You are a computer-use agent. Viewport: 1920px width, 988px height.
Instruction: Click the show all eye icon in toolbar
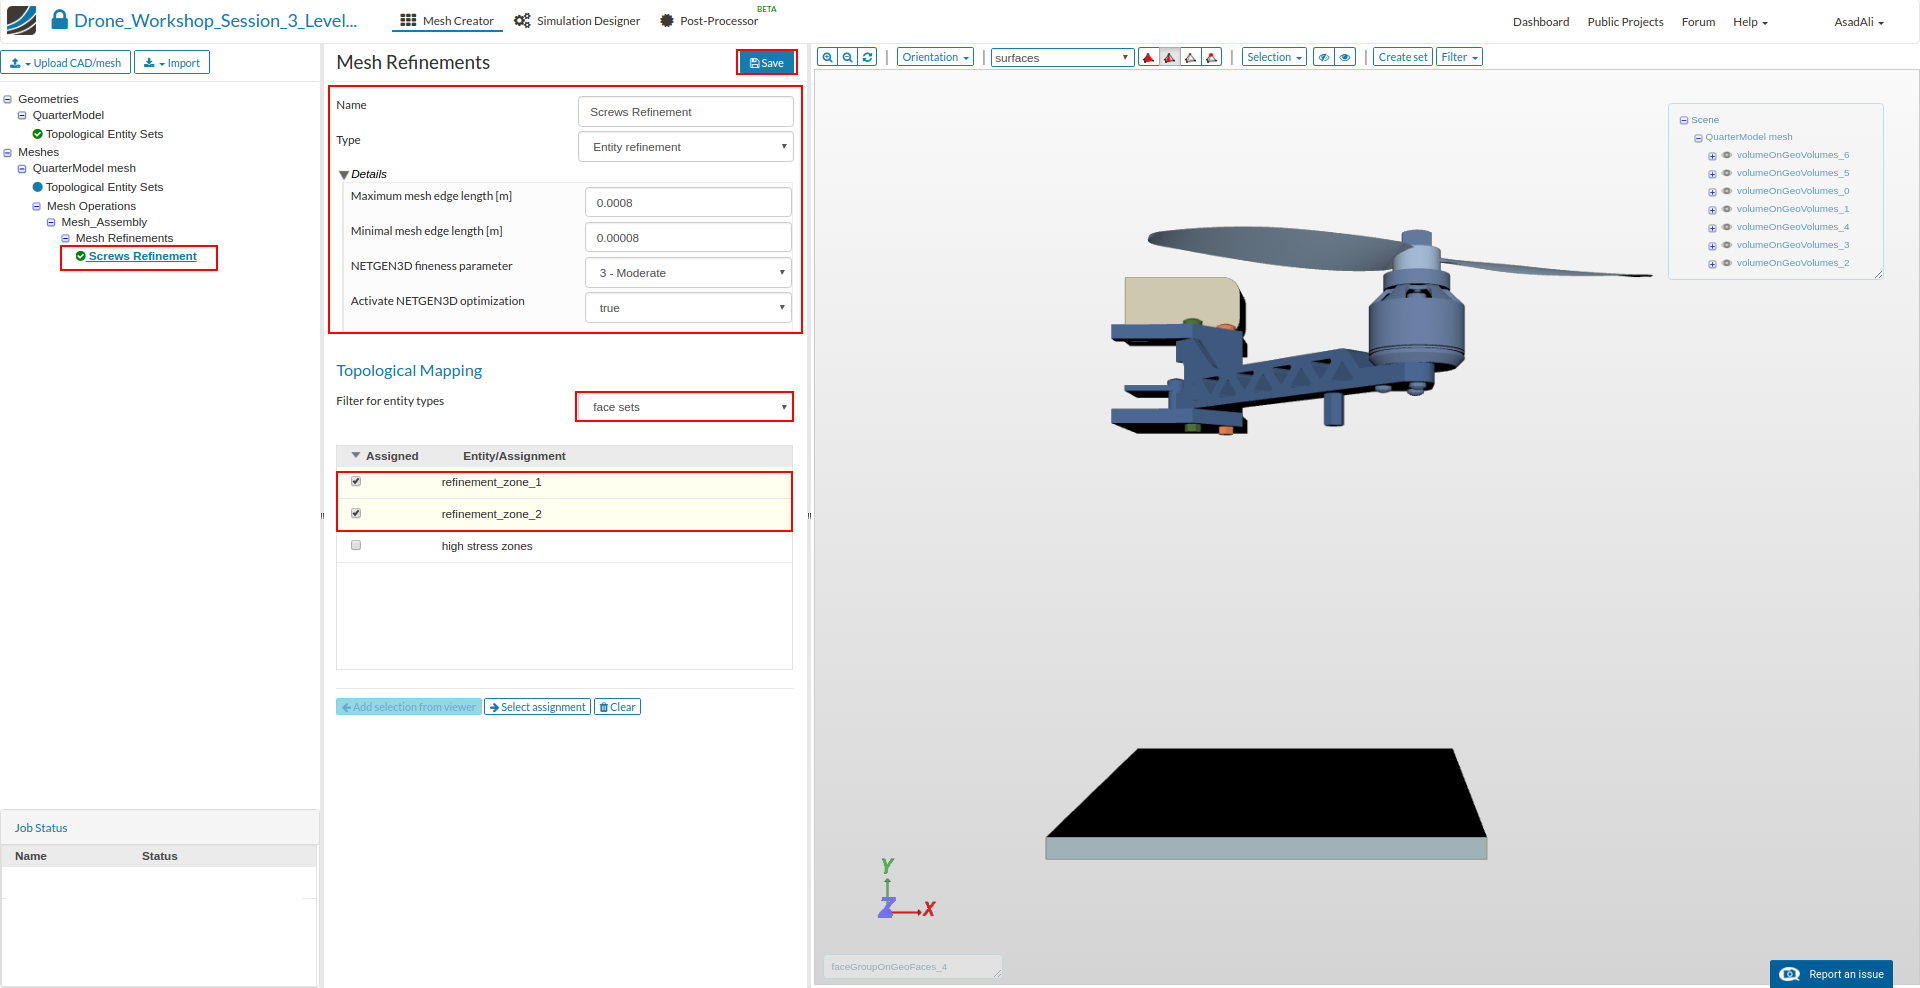[x=1346, y=57]
